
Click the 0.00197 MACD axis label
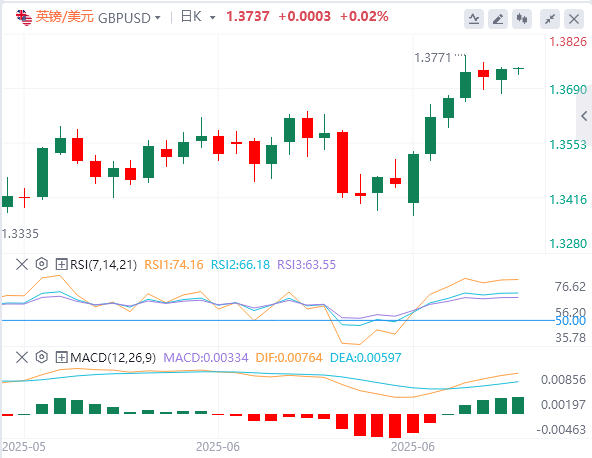click(x=563, y=405)
